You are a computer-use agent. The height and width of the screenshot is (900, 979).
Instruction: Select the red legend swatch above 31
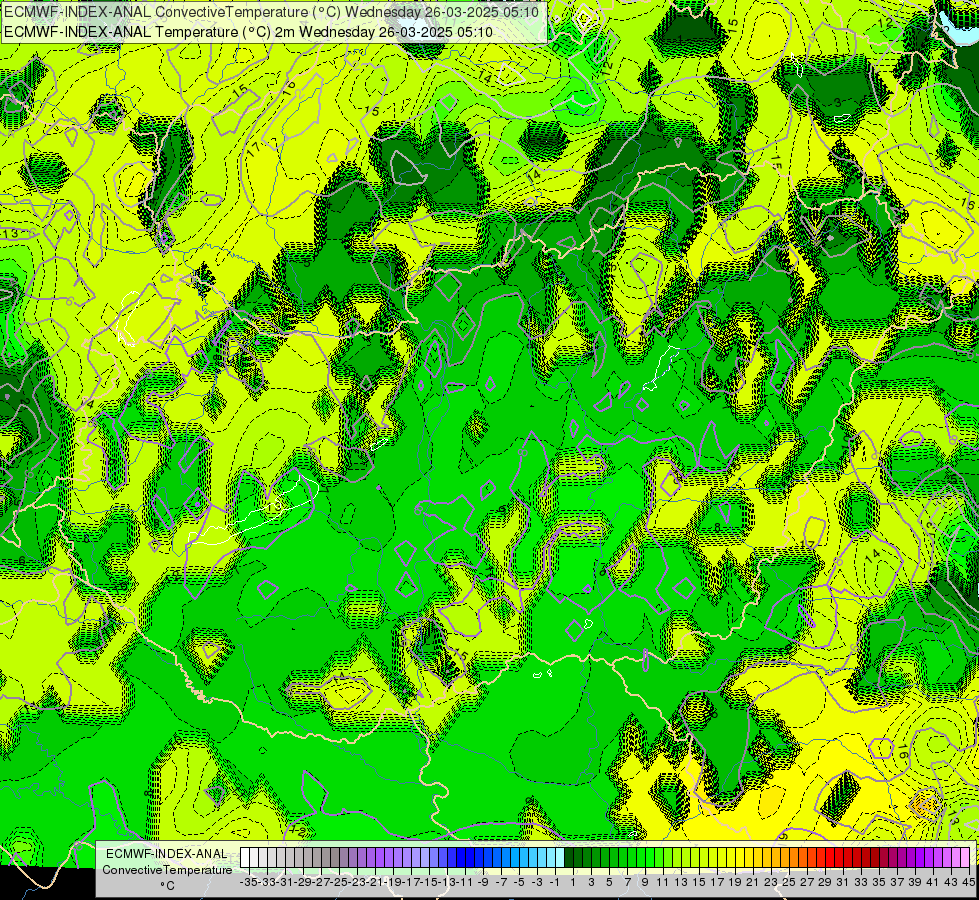839,857
